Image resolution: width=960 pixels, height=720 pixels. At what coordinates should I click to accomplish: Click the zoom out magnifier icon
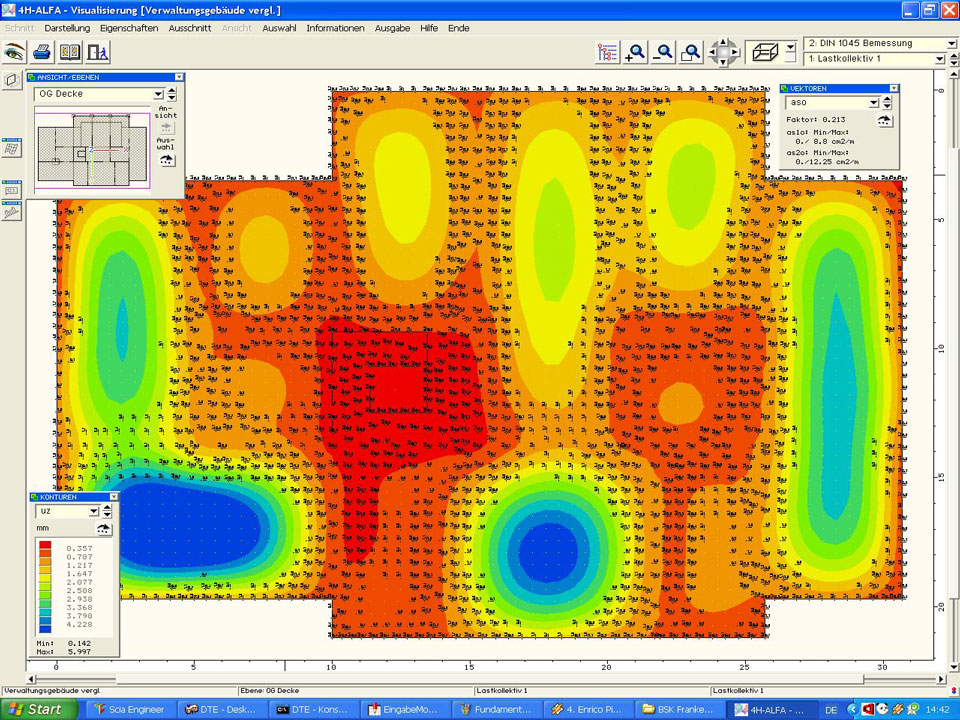(x=662, y=52)
